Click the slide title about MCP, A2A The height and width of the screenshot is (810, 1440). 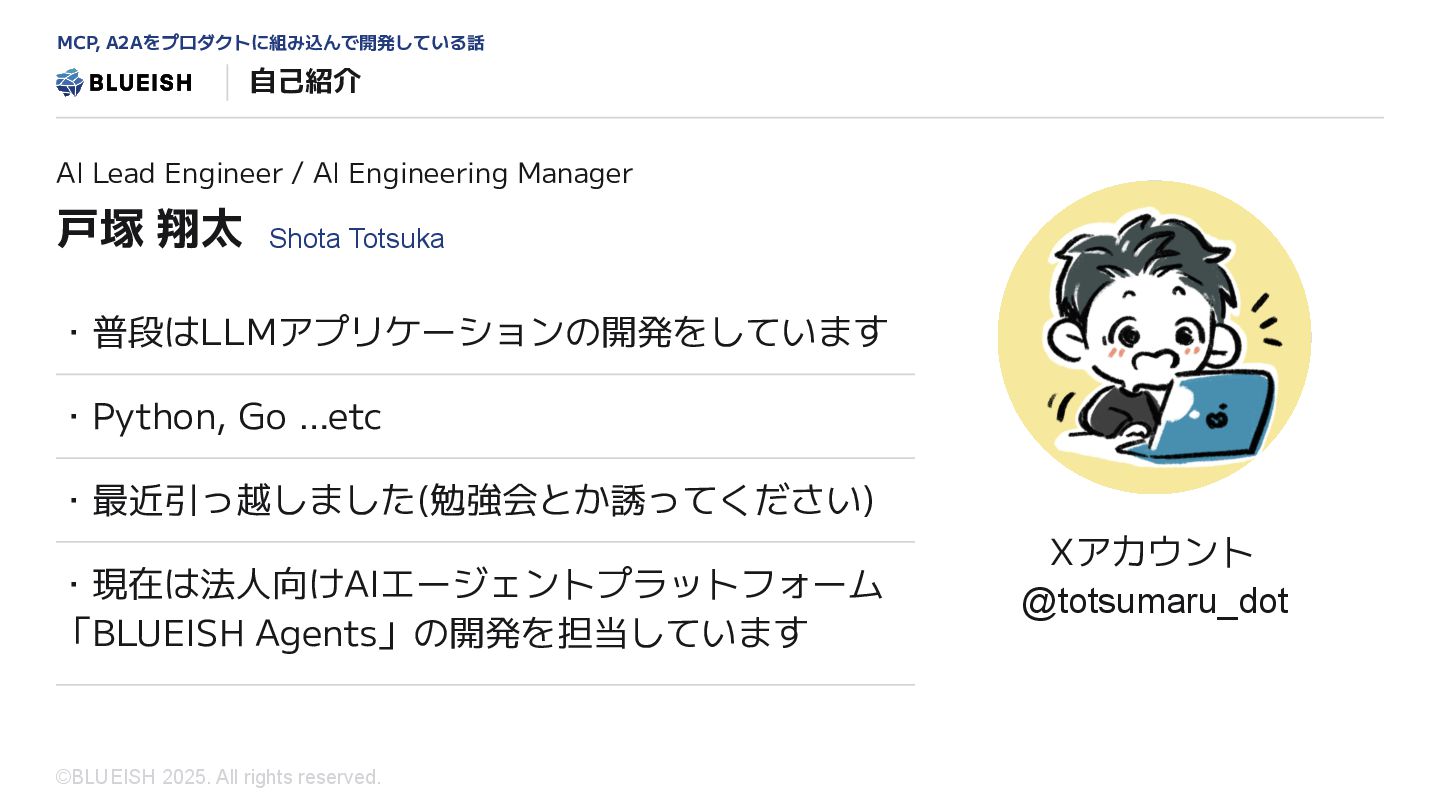click(271, 43)
